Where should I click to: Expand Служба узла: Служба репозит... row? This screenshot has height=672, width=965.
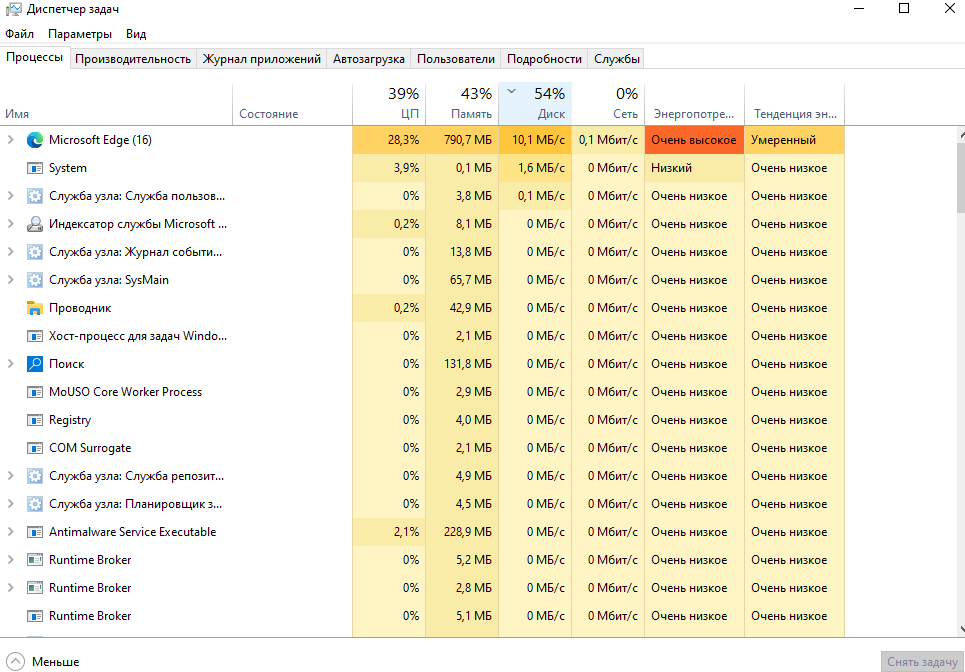click(10, 476)
